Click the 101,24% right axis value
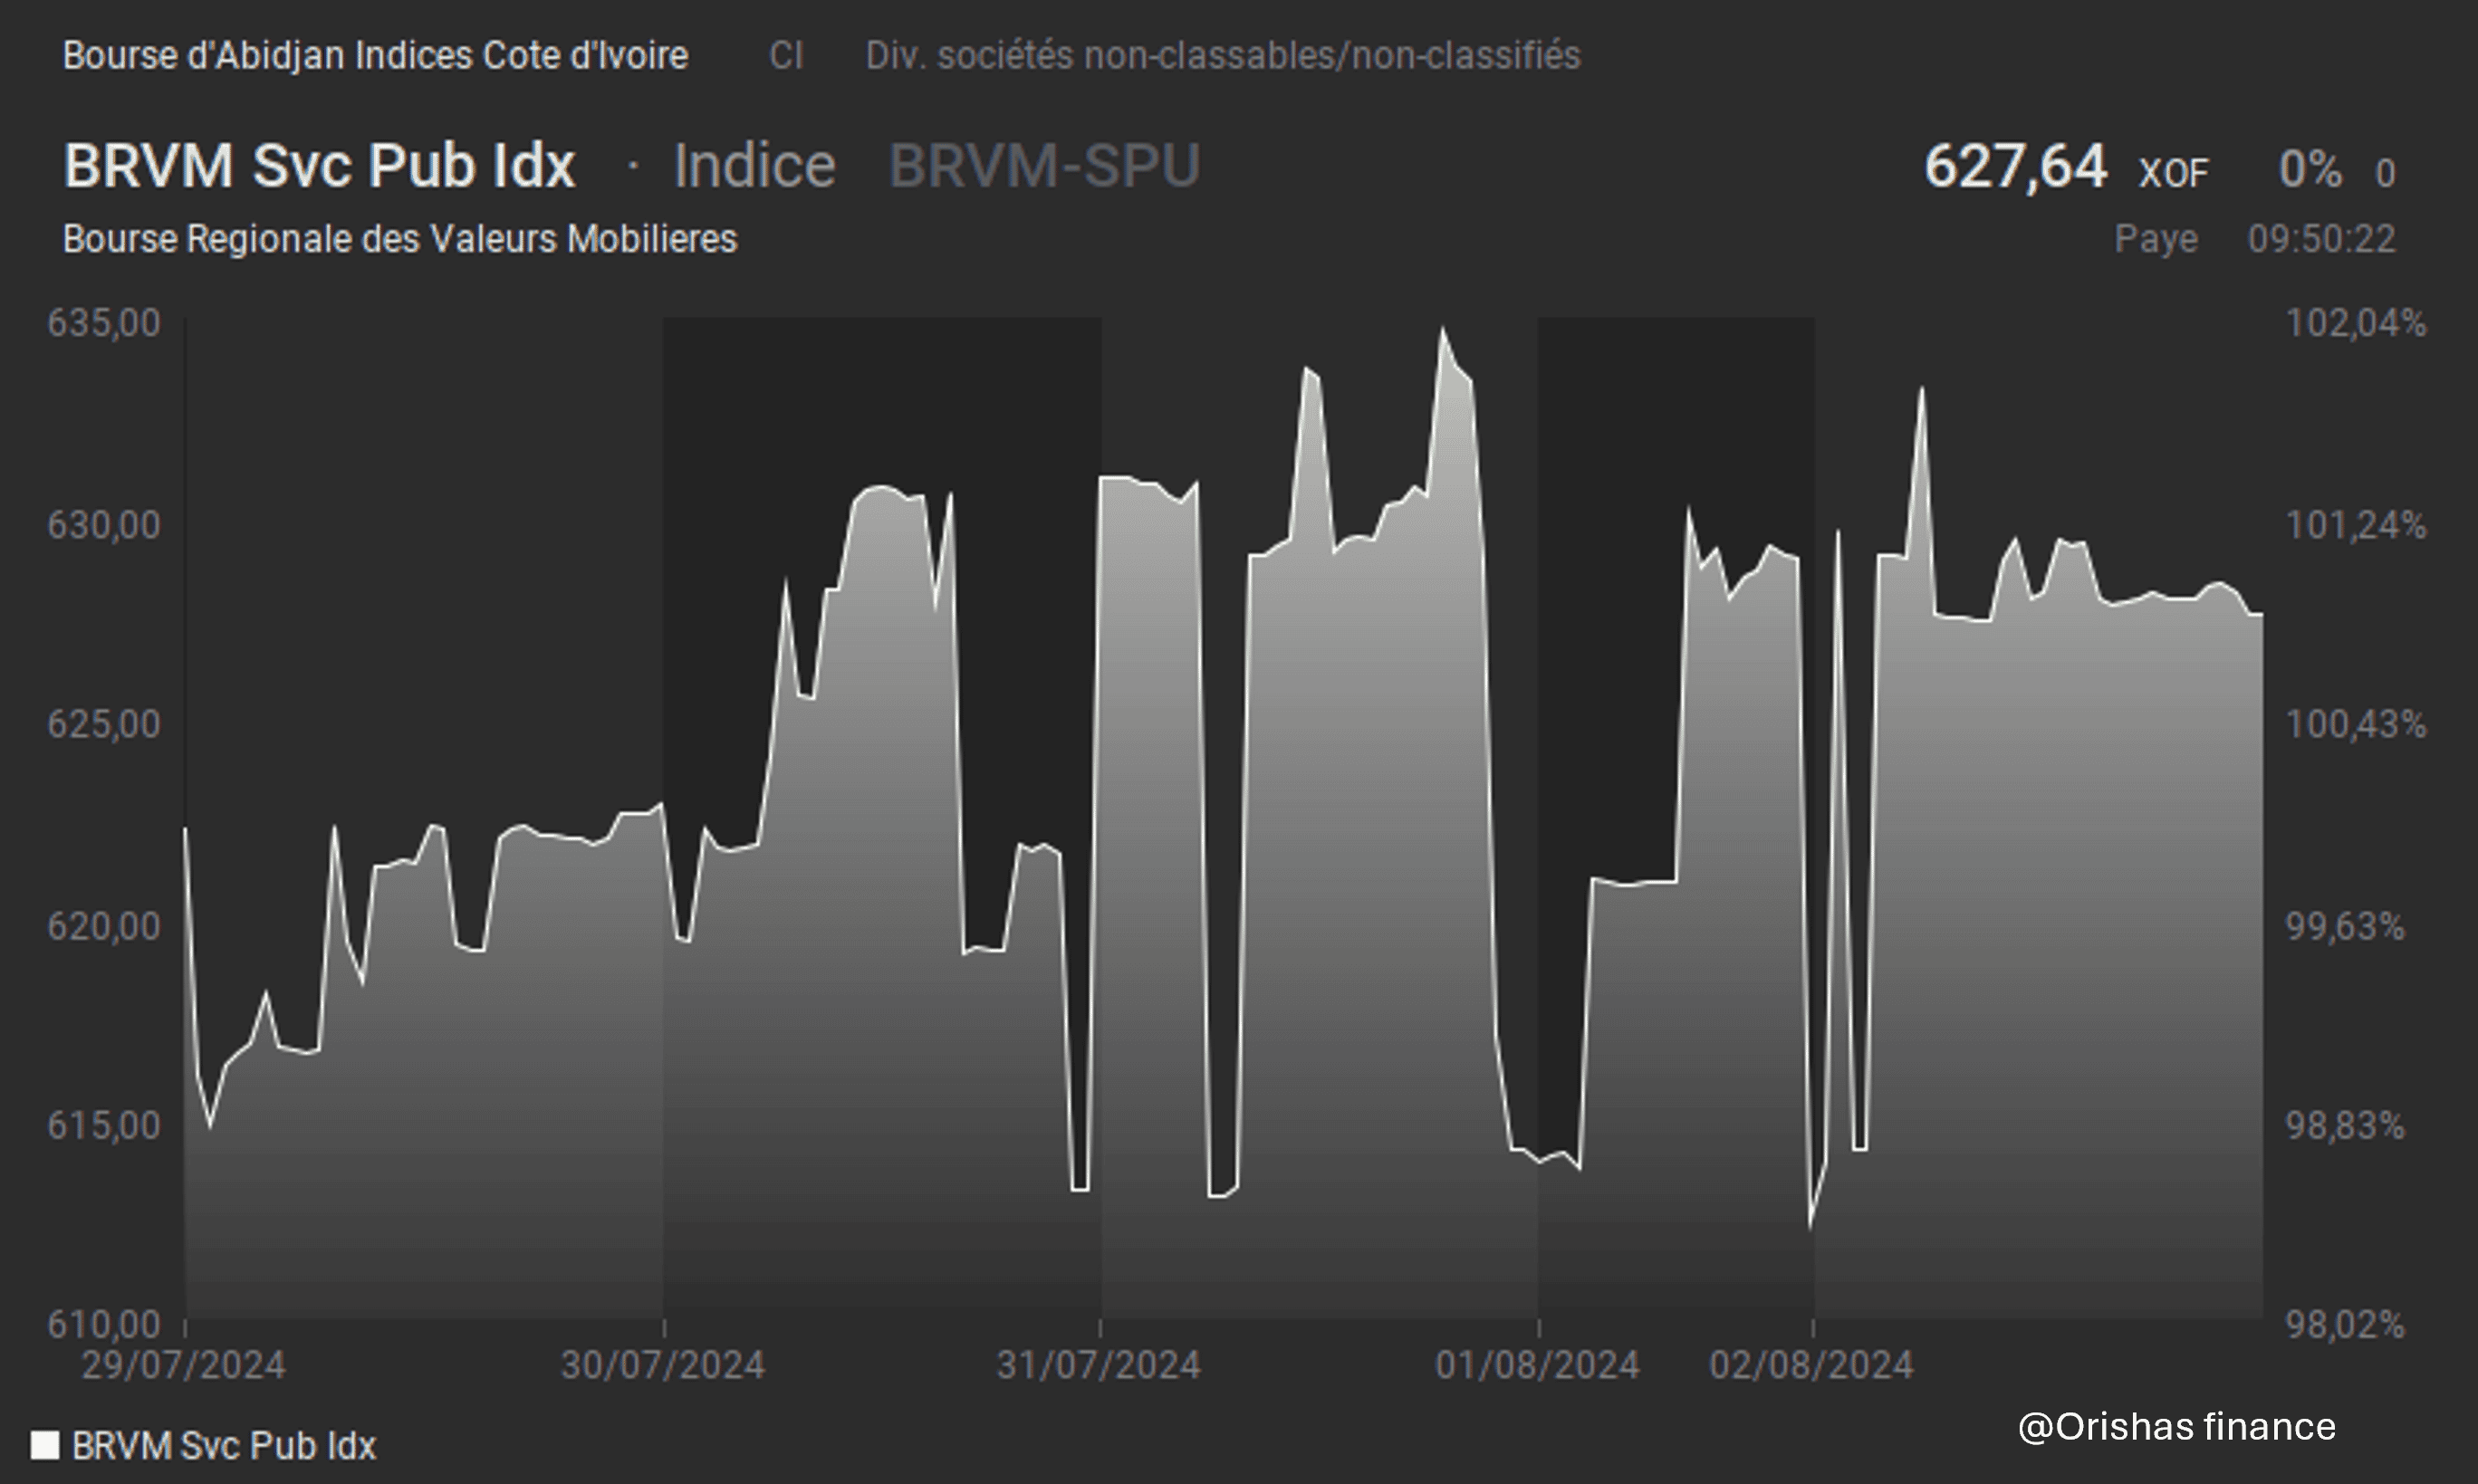 2356,525
